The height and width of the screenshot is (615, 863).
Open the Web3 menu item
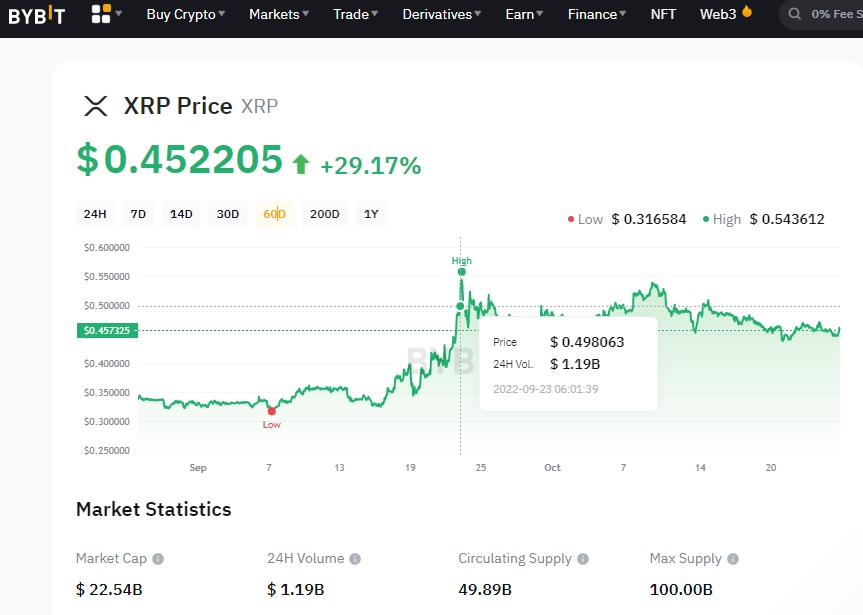[x=718, y=14]
